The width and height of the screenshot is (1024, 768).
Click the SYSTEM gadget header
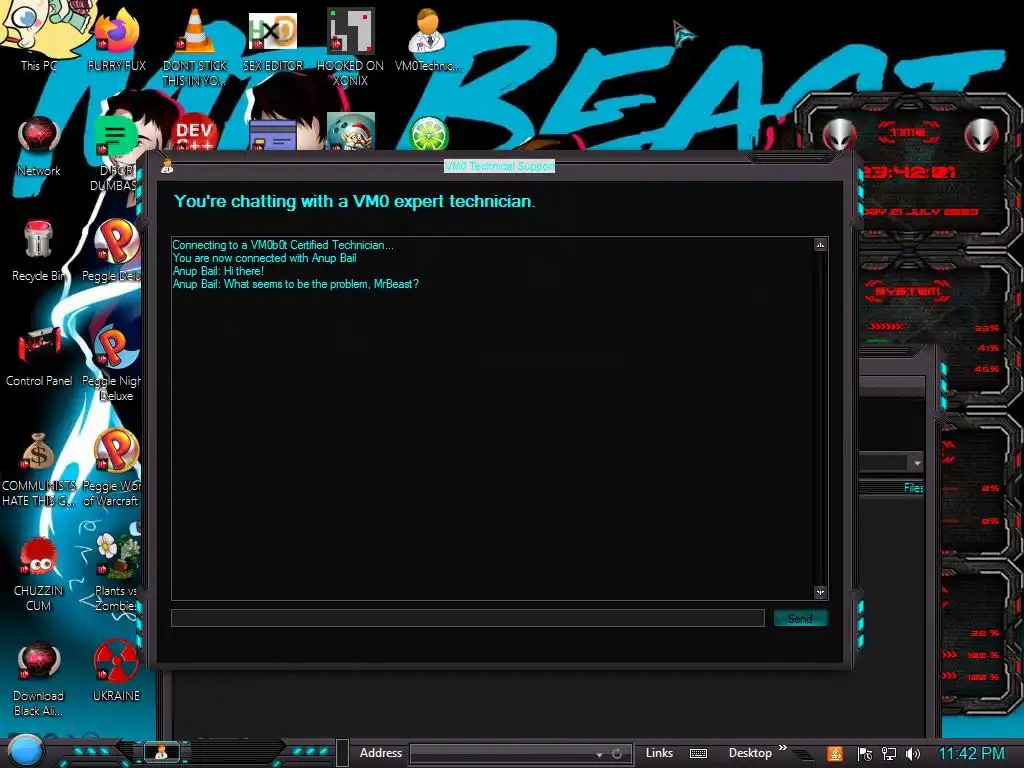908,291
